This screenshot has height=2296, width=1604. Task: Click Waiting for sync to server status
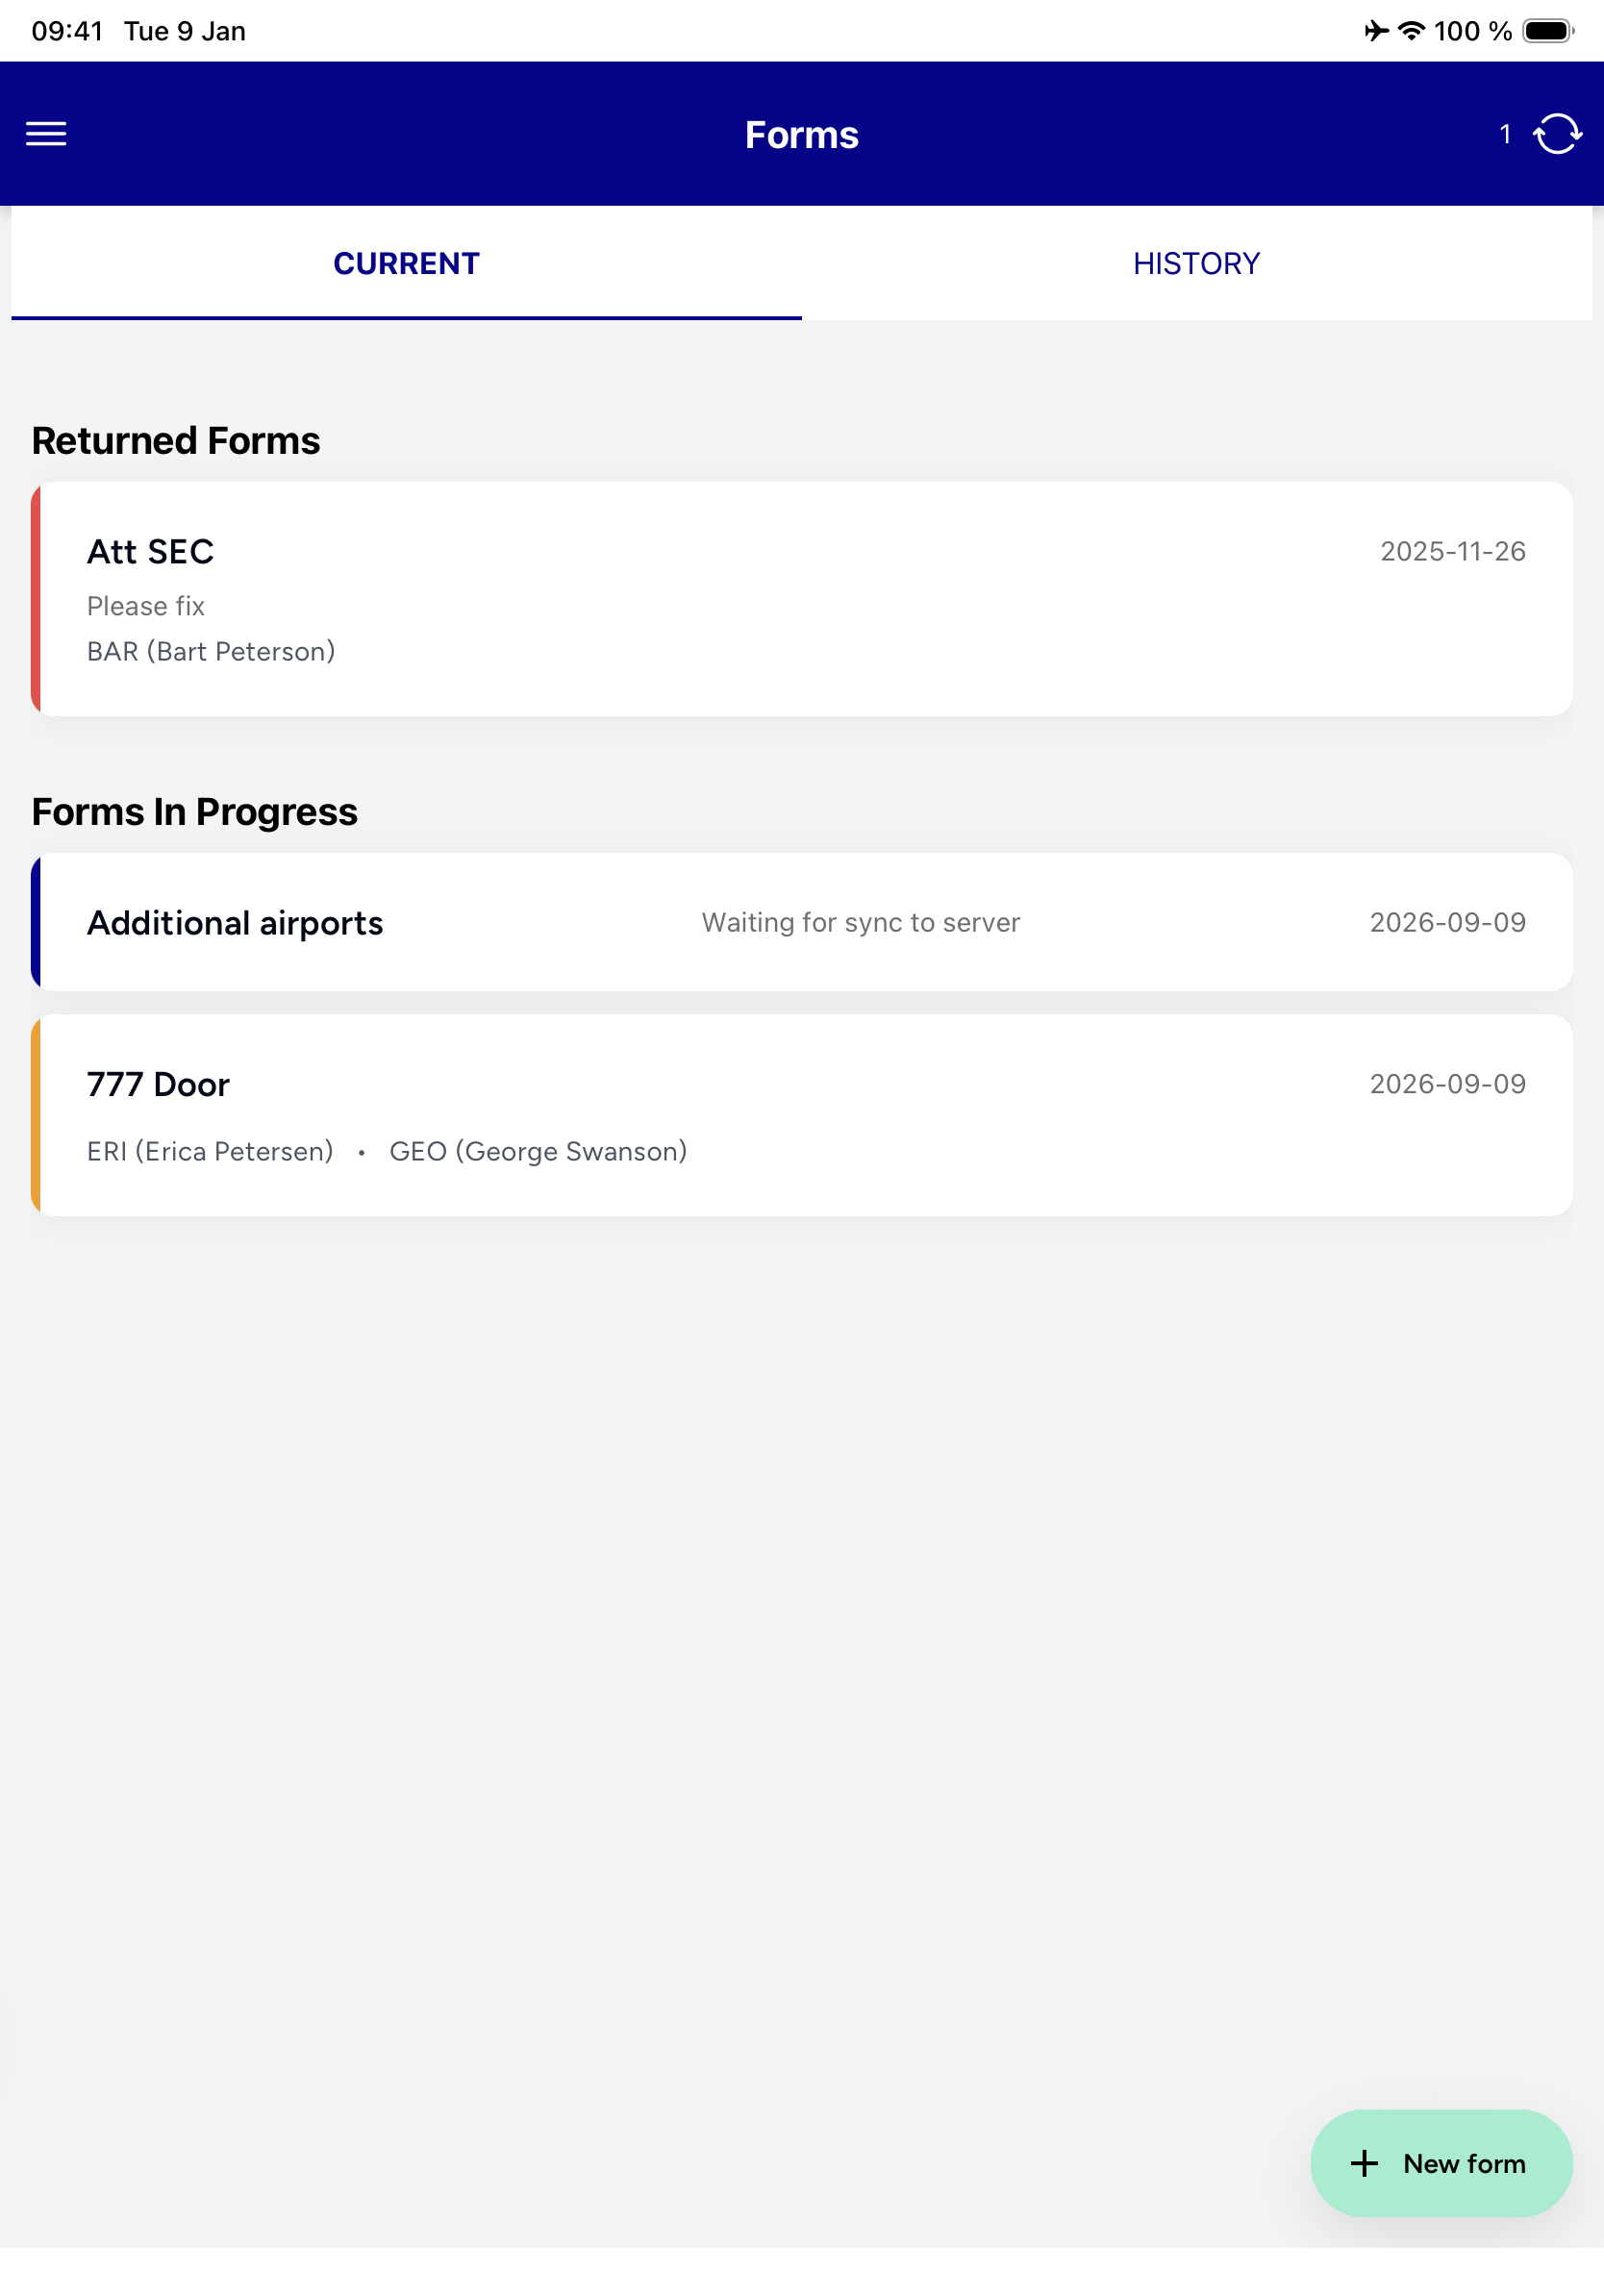pos(861,922)
